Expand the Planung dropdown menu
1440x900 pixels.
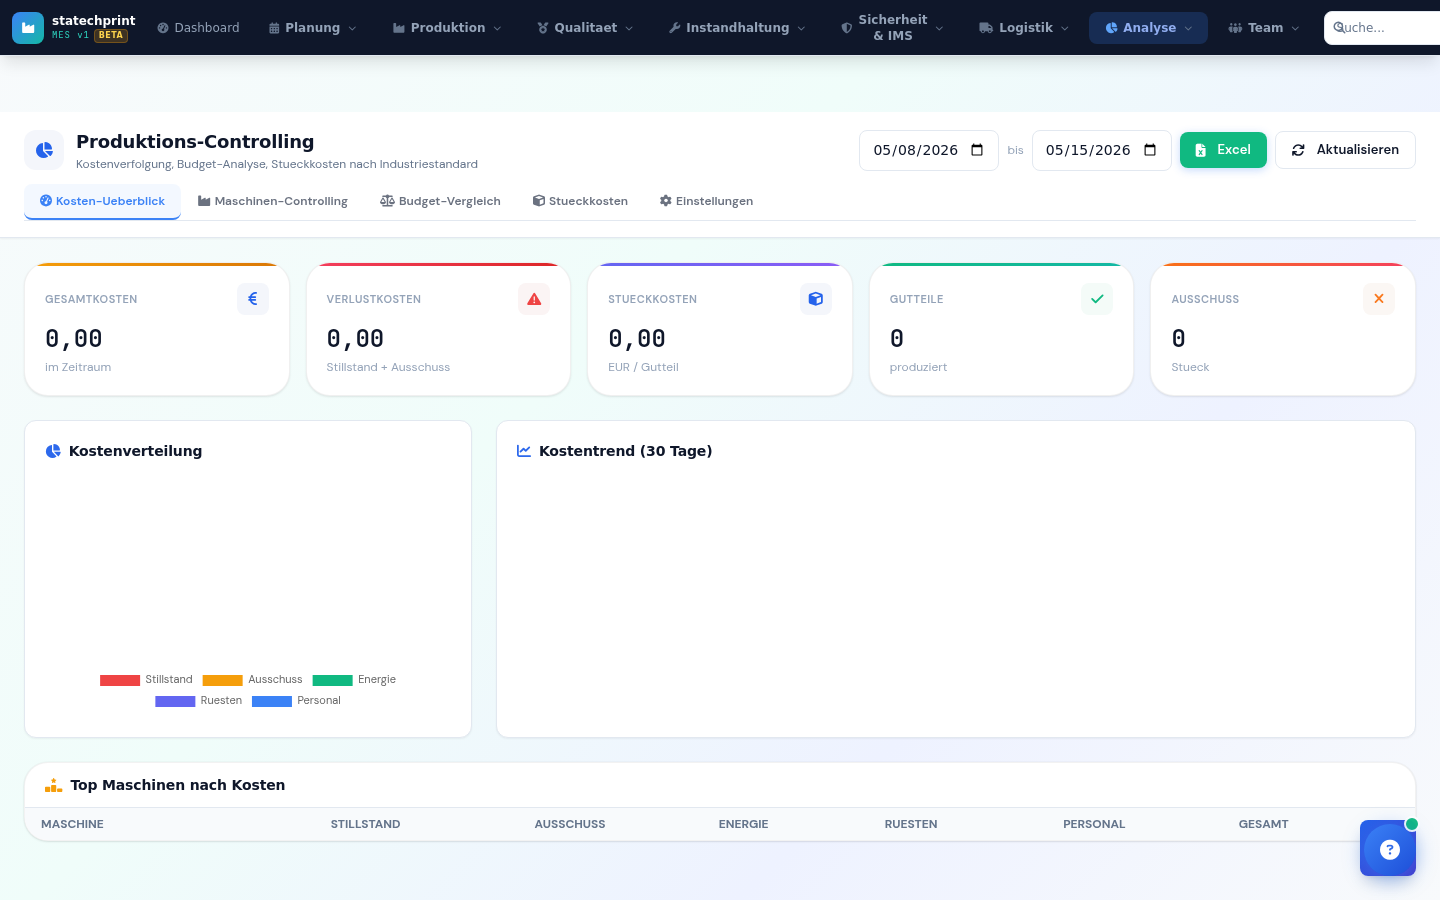click(312, 28)
